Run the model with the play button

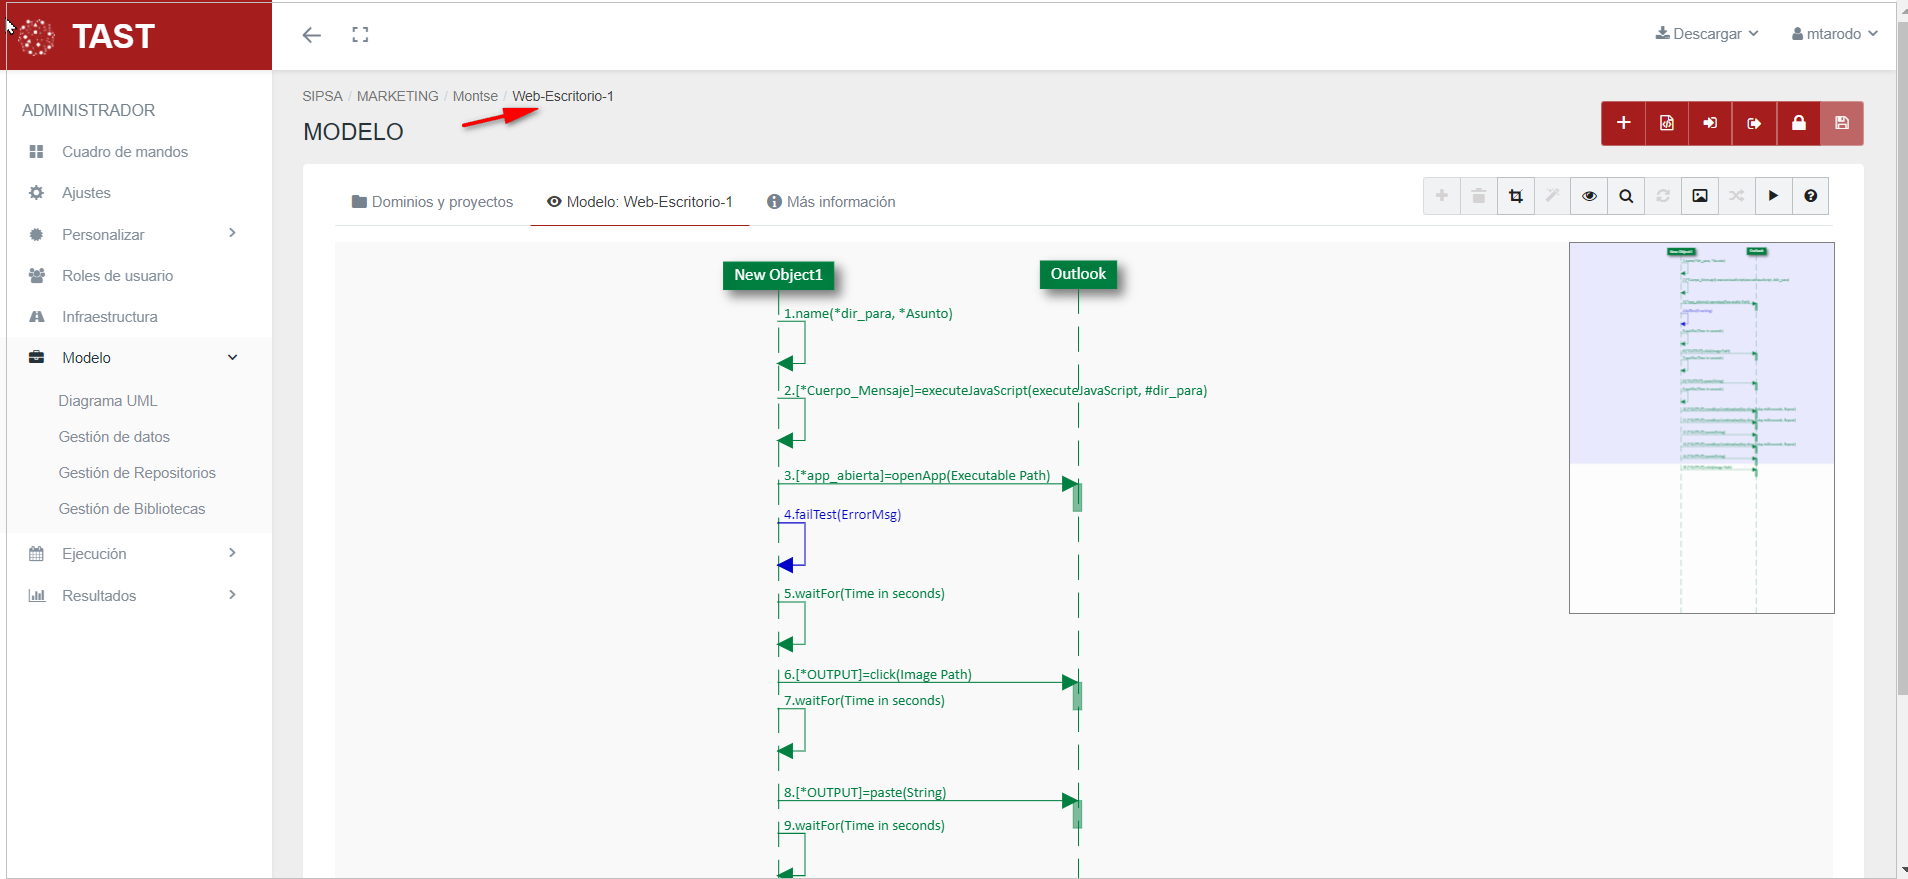coord(1773,196)
